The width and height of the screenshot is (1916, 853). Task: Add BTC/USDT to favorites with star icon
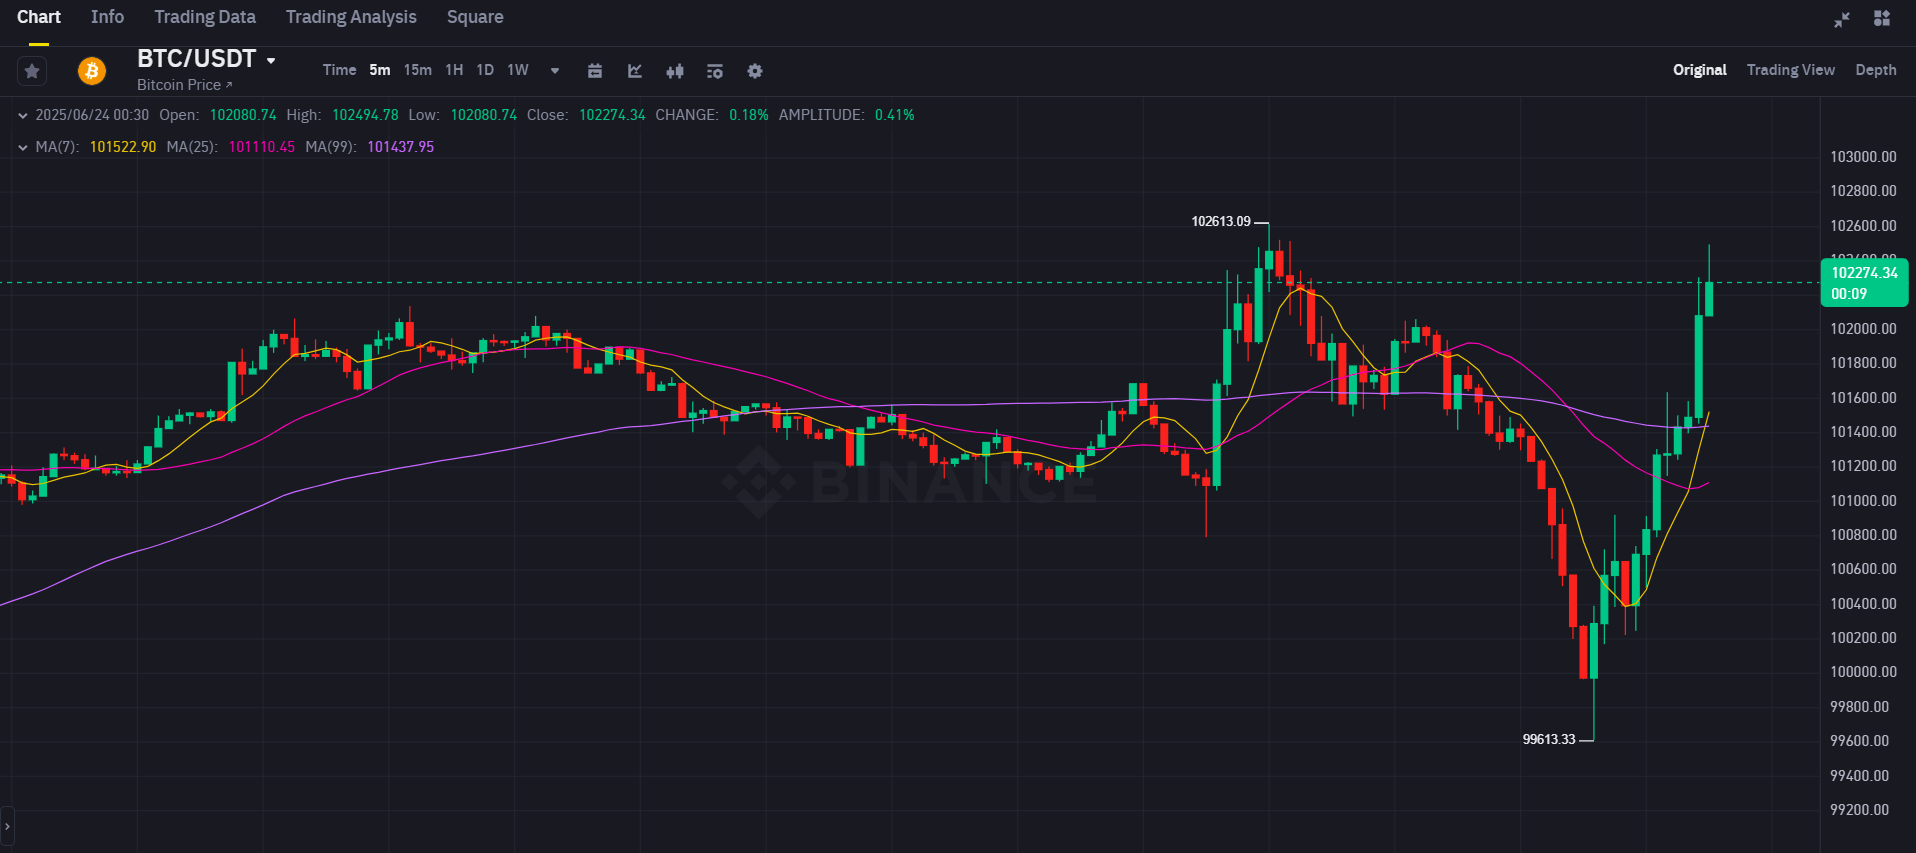pos(32,71)
